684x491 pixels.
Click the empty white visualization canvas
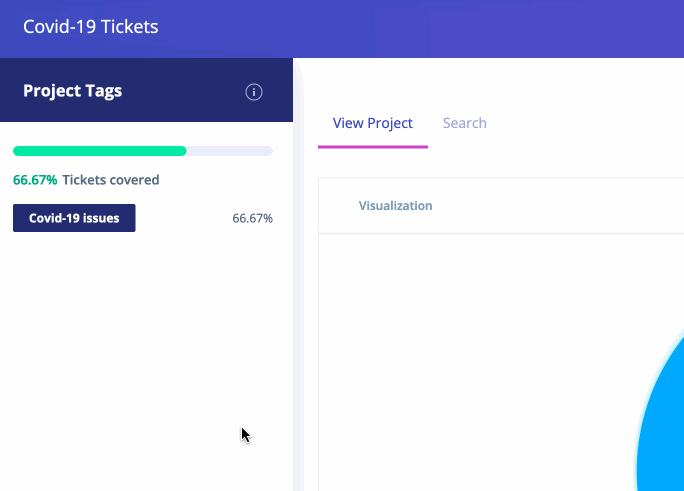click(470, 350)
